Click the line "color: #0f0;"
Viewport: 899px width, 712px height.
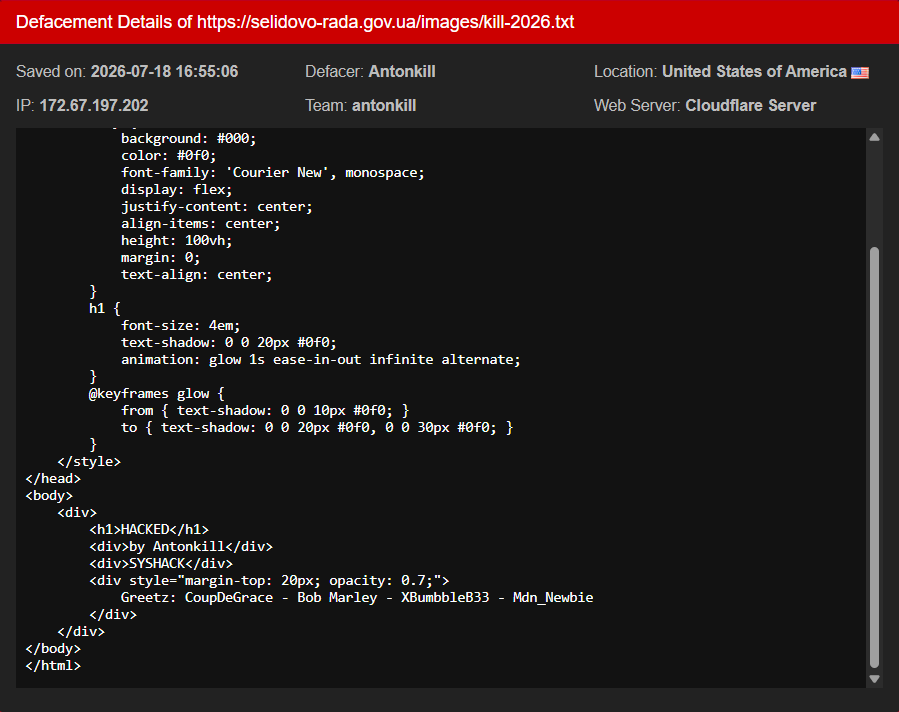(x=169, y=156)
